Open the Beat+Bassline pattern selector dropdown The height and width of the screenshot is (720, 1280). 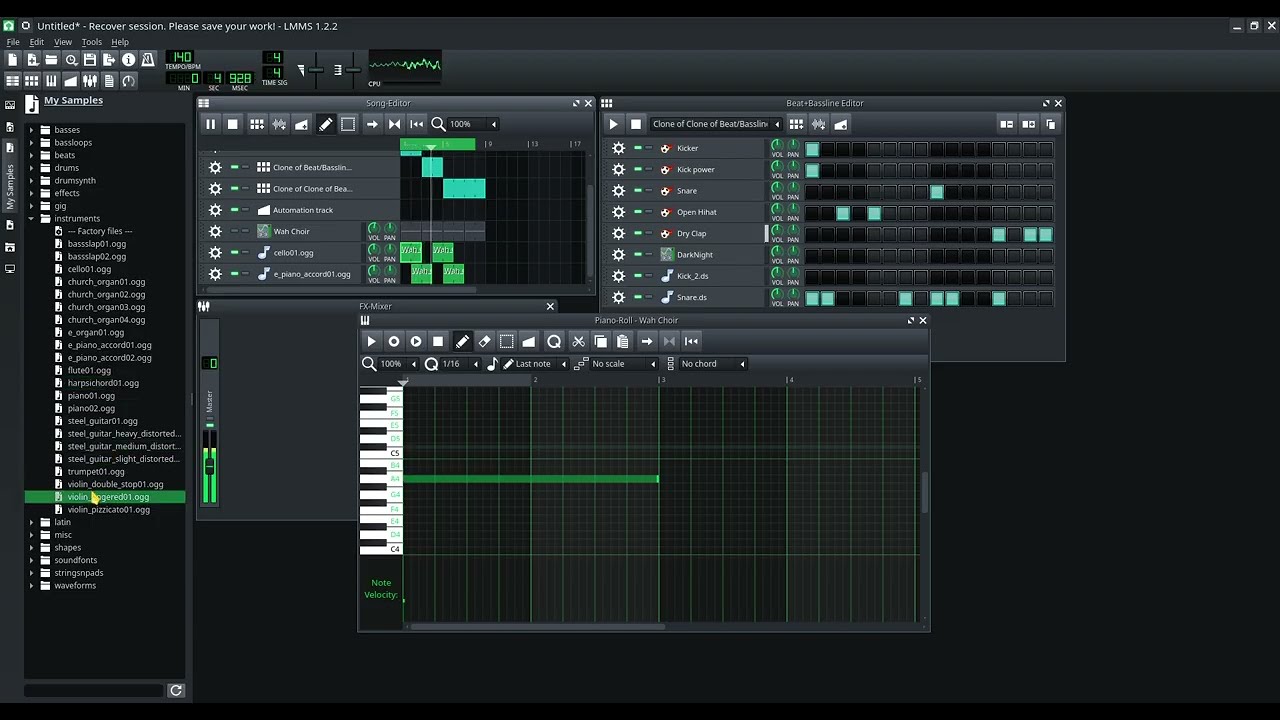coord(716,124)
